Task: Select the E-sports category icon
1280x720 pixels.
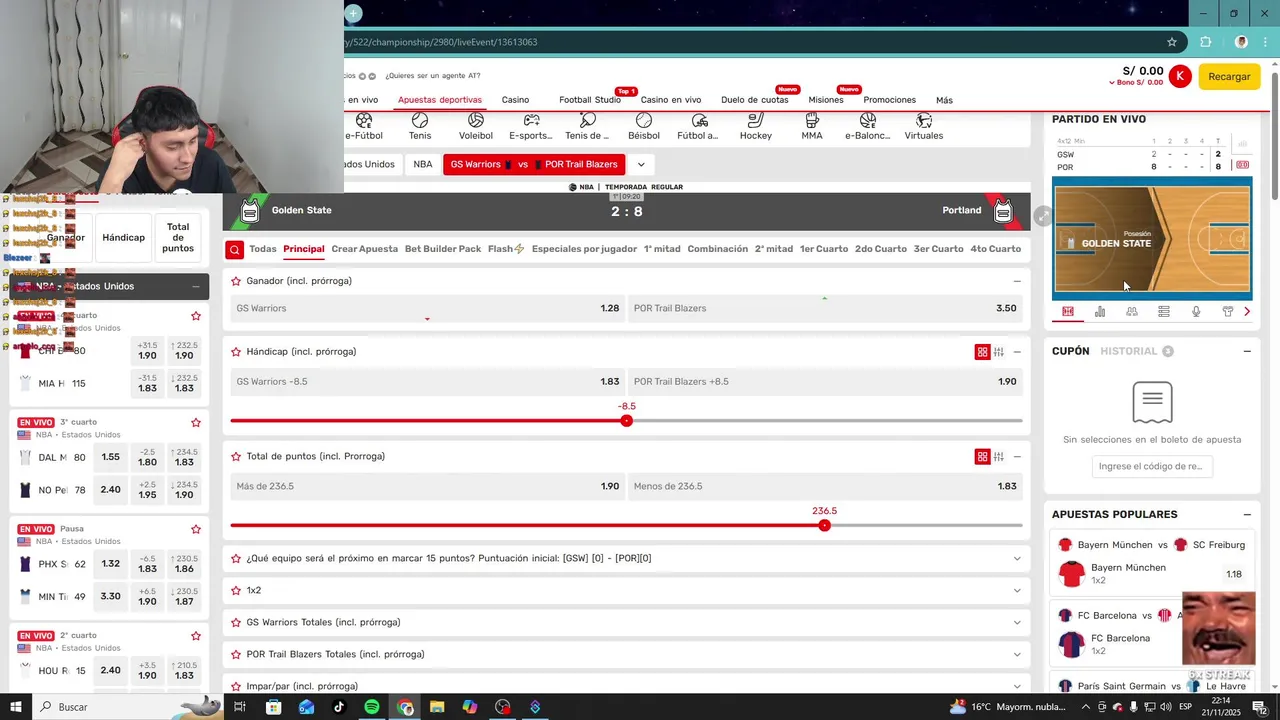Action: point(531,126)
